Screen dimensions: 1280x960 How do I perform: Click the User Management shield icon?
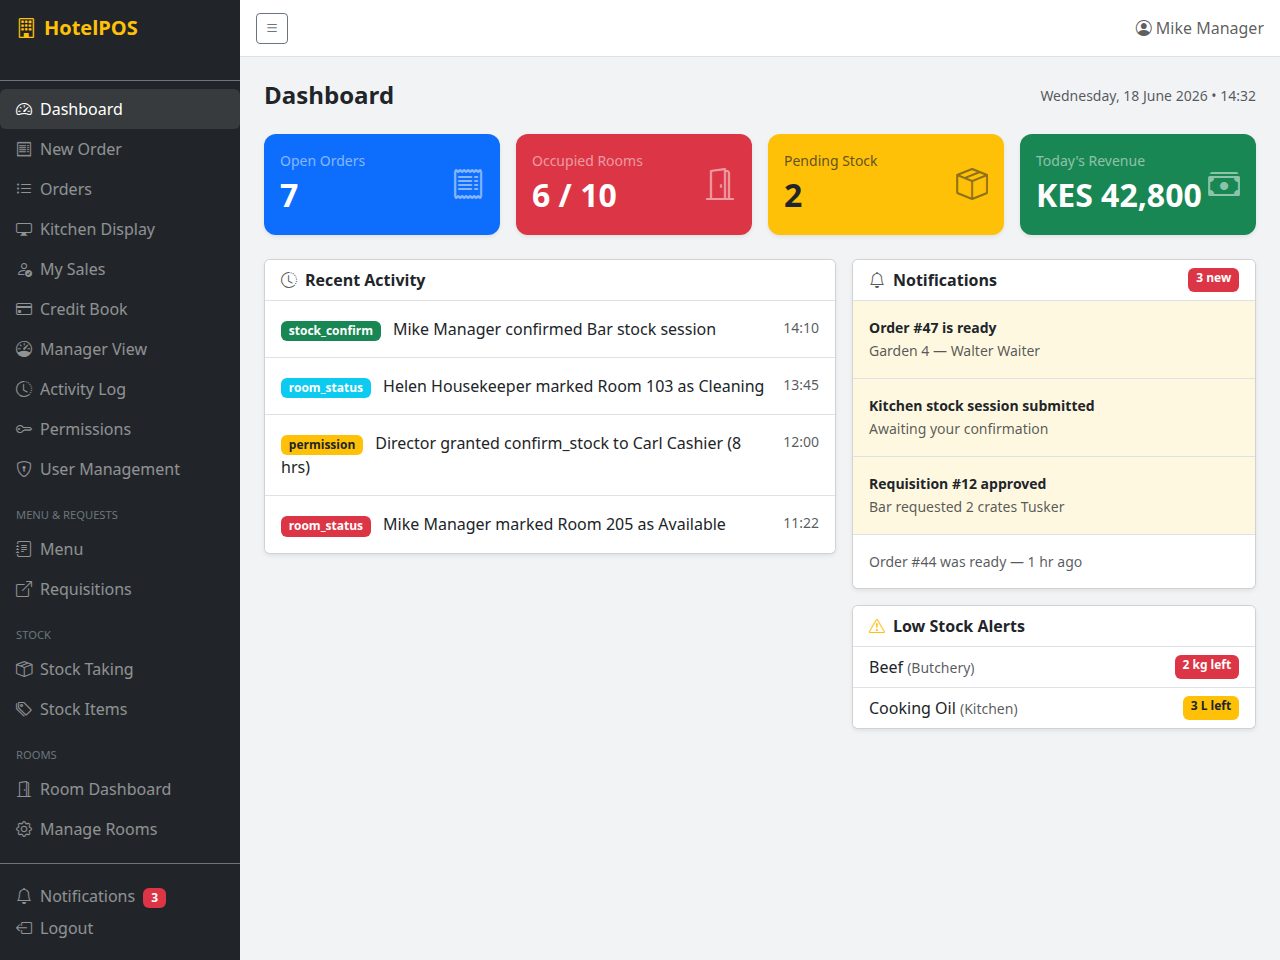click(24, 469)
